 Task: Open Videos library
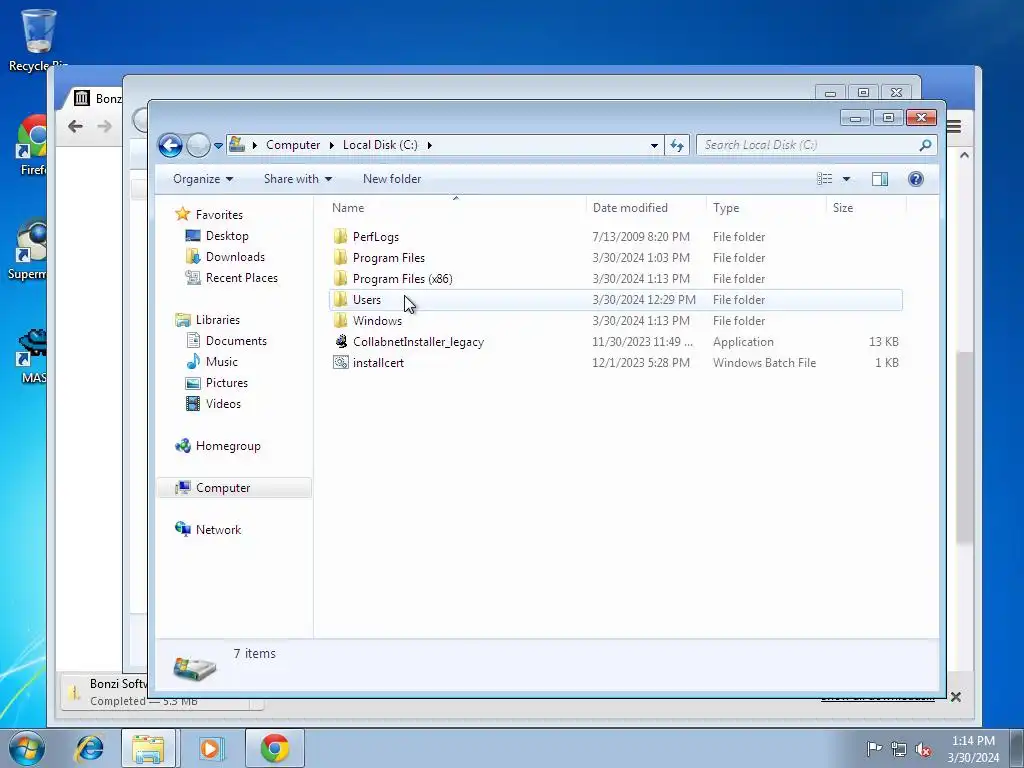click(x=223, y=404)
